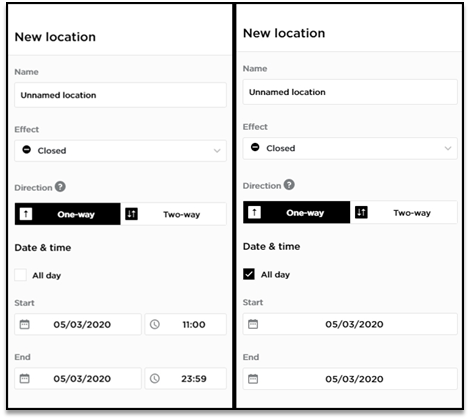This screenshot has width=470, height=420.
Task: Select Two-way direction in right panel
Action: click(x=404, y=212)
